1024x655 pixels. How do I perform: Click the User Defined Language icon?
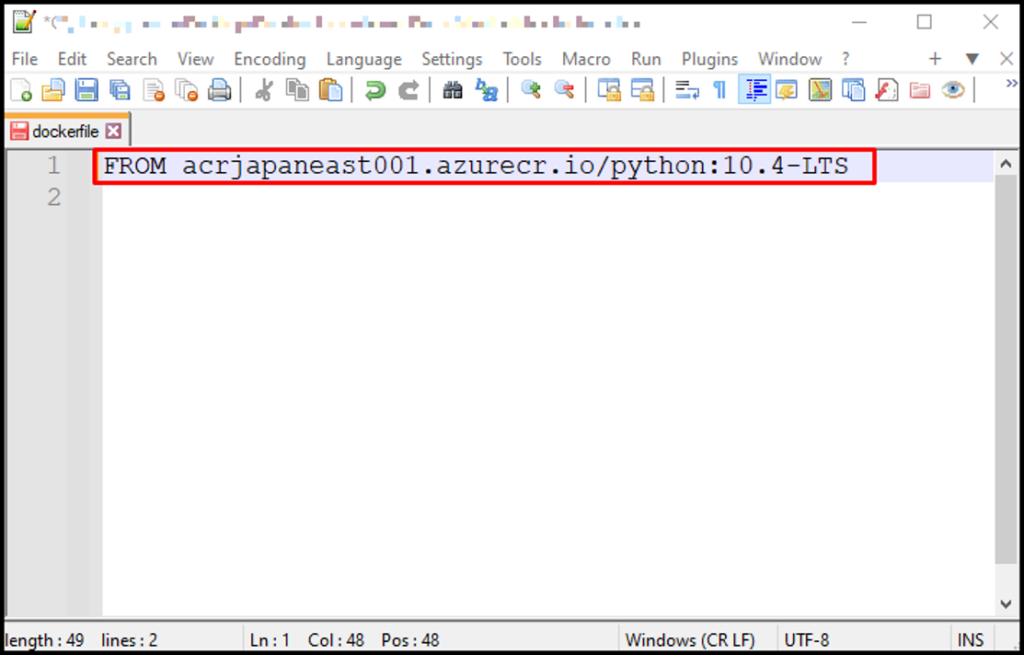tap(787, 90)
